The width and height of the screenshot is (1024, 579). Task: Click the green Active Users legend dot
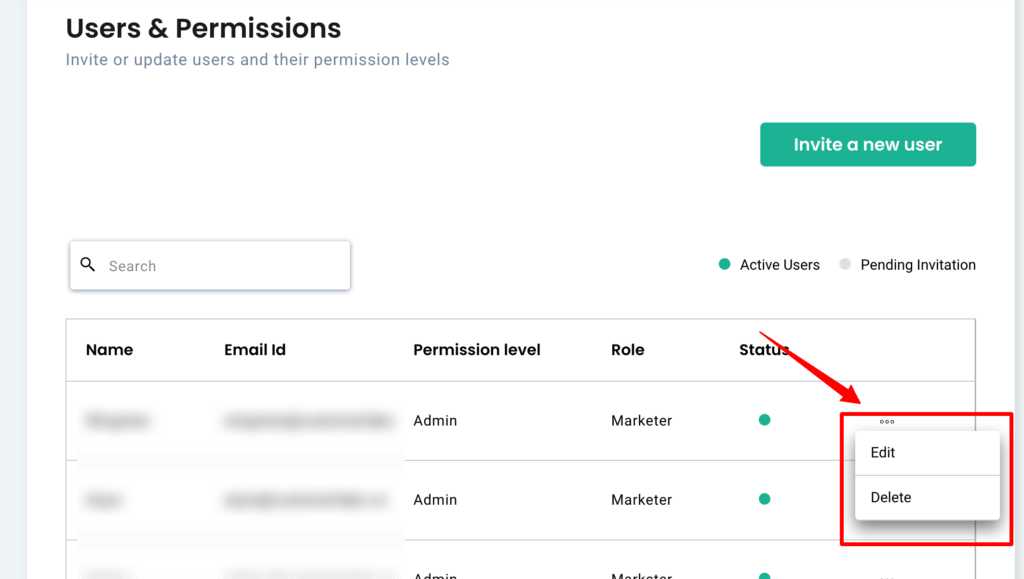coord(724,264)
